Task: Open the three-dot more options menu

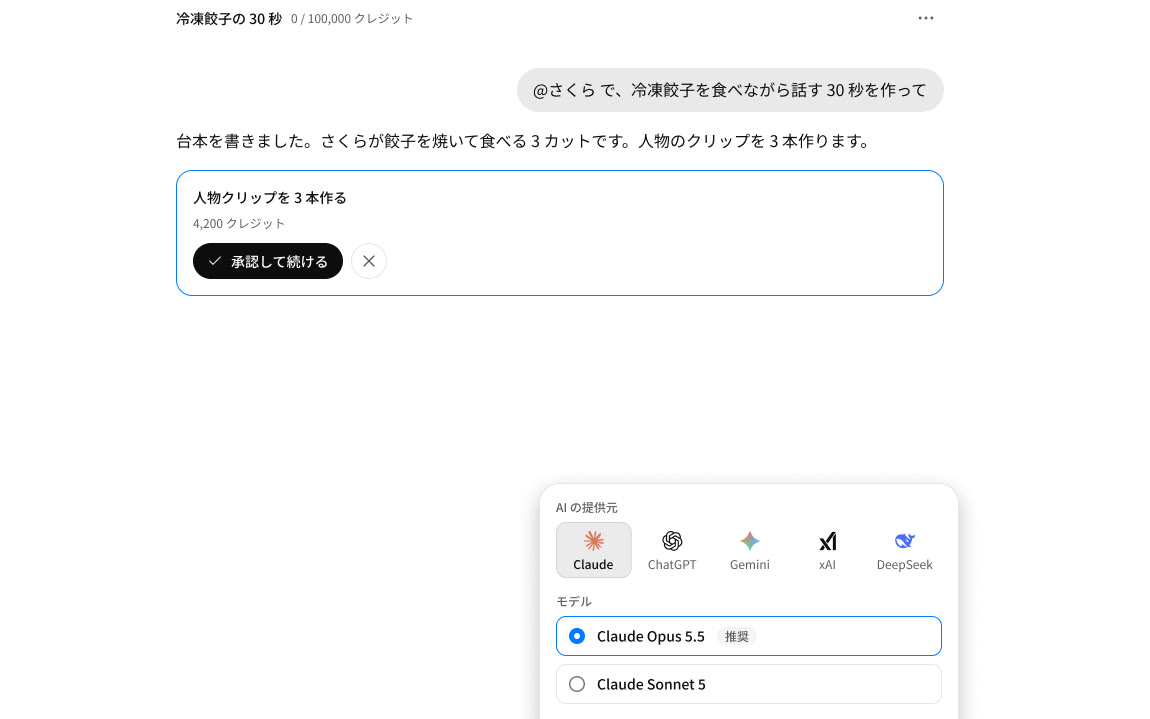Action: pyautogui.click(x=926, y=18)
